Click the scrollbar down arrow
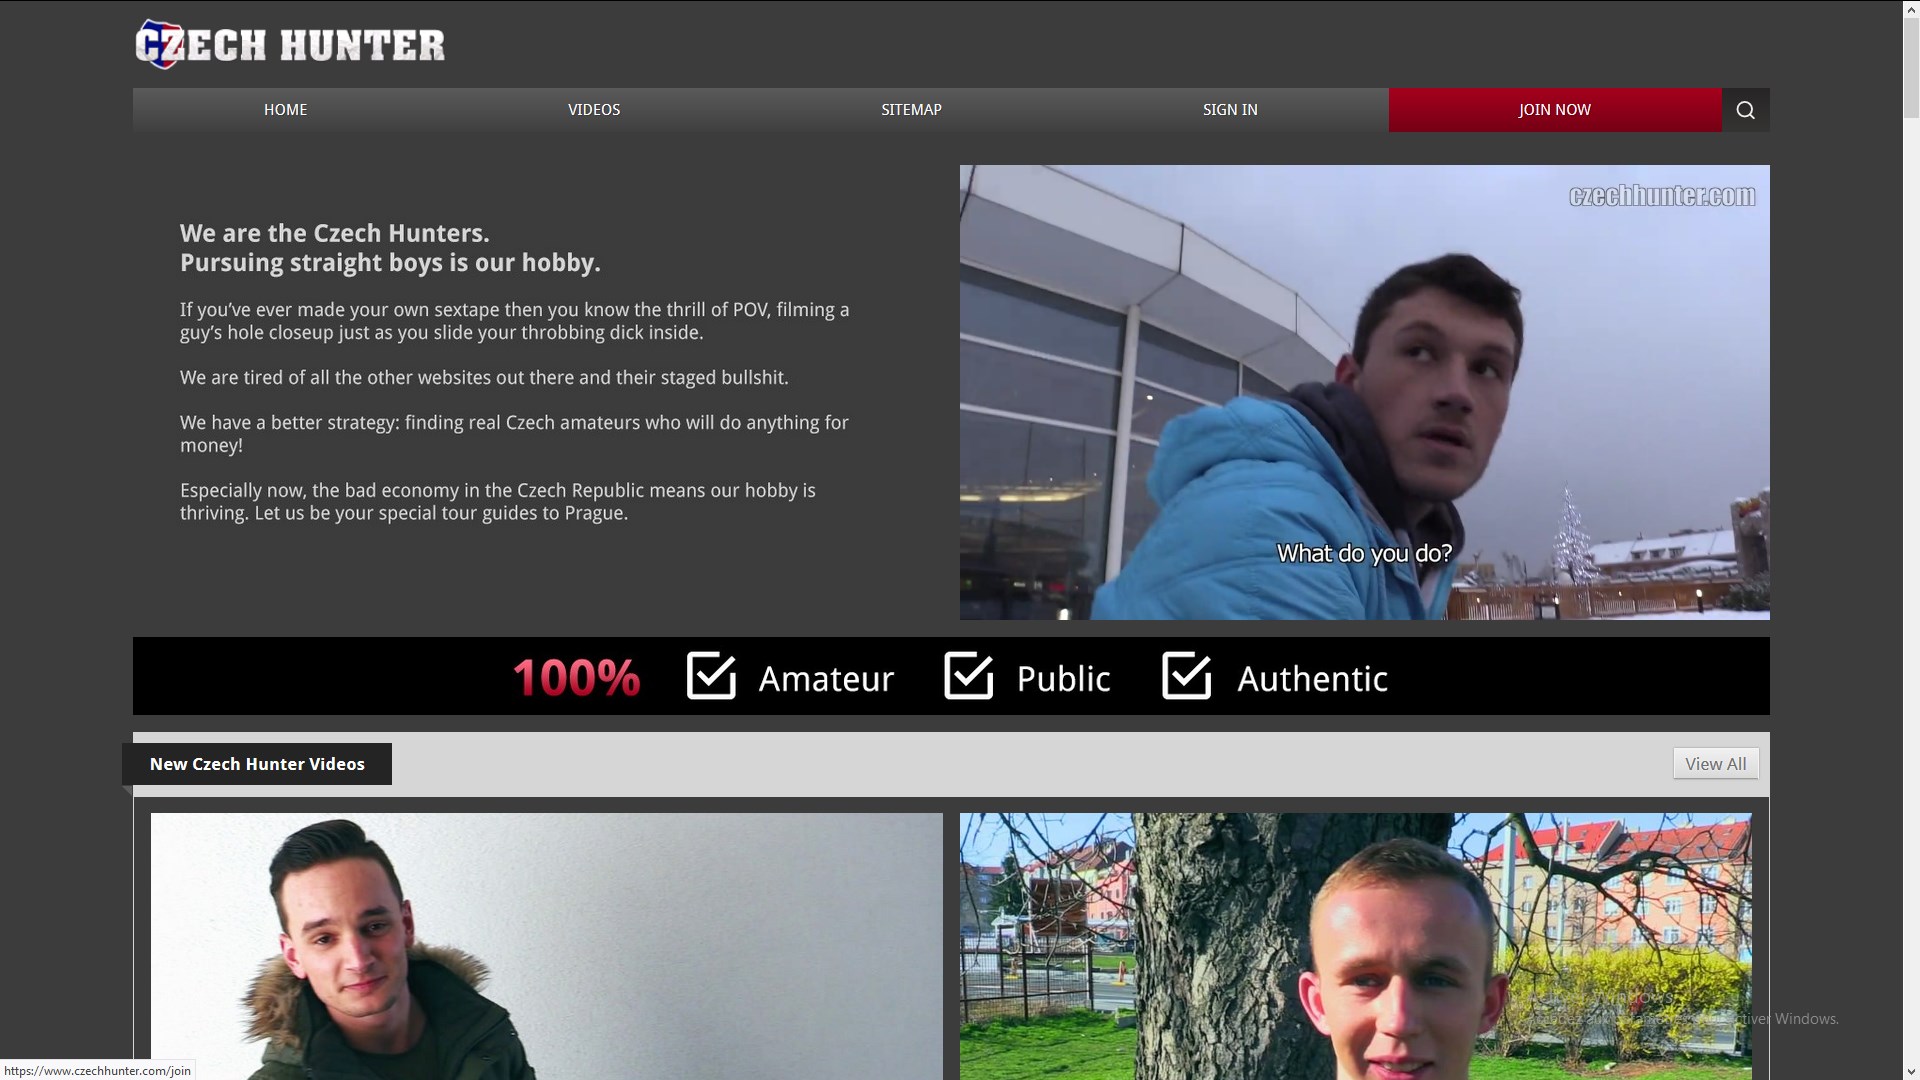The image size is (1920, 1080). point(1911,1071)
